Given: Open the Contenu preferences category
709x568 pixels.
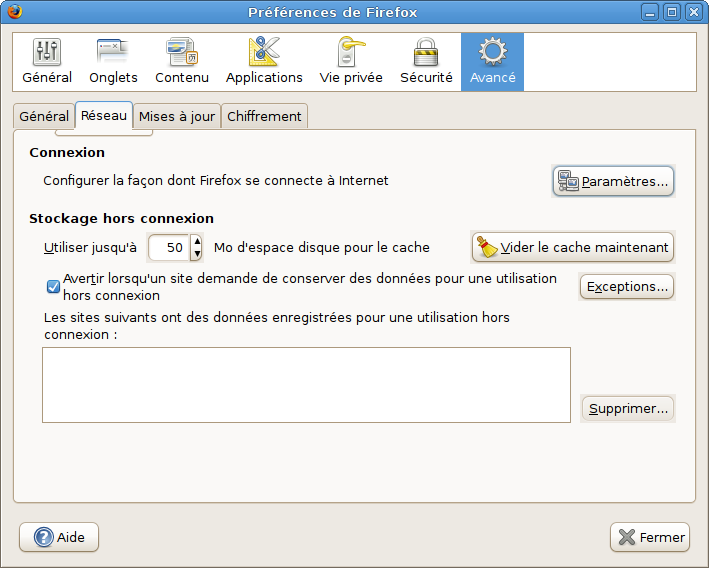Looking at the screenshot, I should [x=182, y=62].
